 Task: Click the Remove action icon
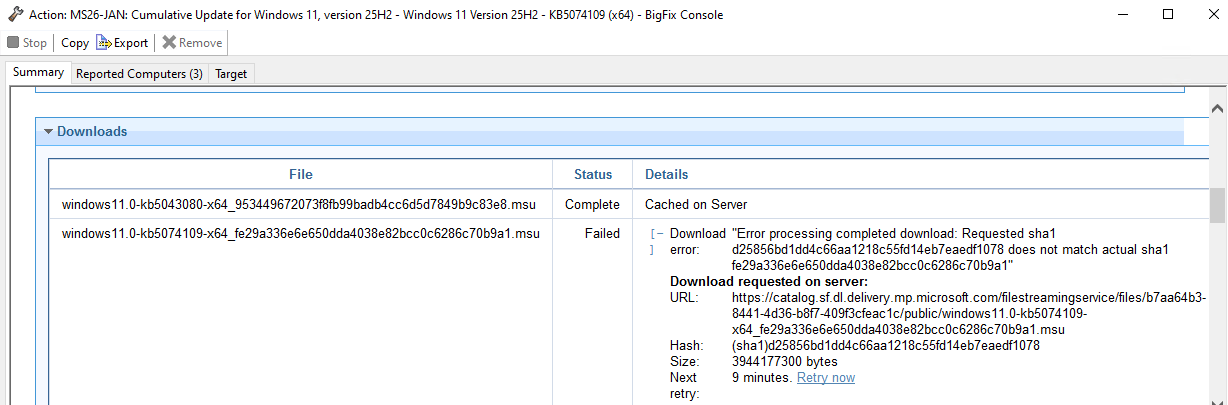(x=169, y=43)
